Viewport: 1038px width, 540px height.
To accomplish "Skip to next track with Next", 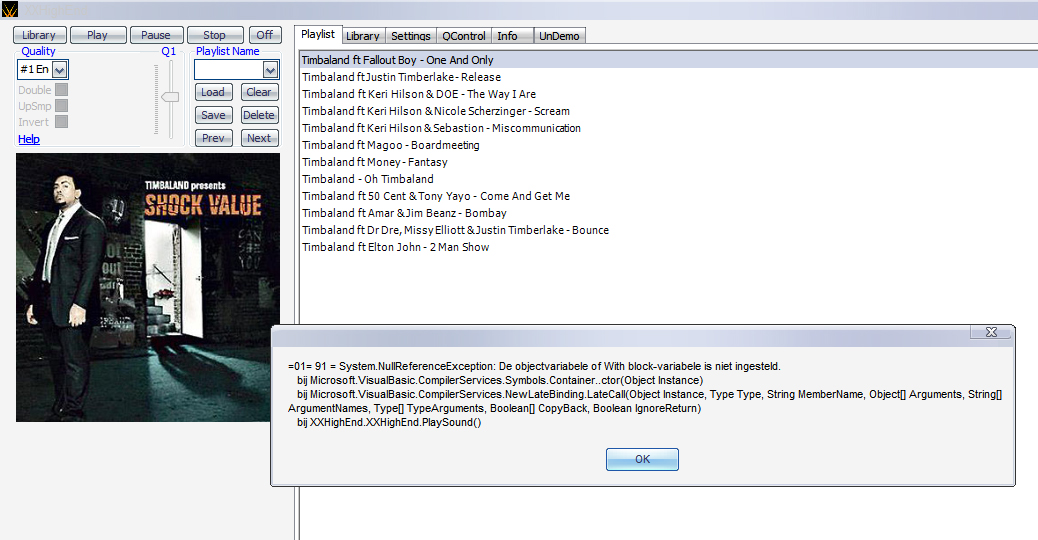I will (259, 138).
